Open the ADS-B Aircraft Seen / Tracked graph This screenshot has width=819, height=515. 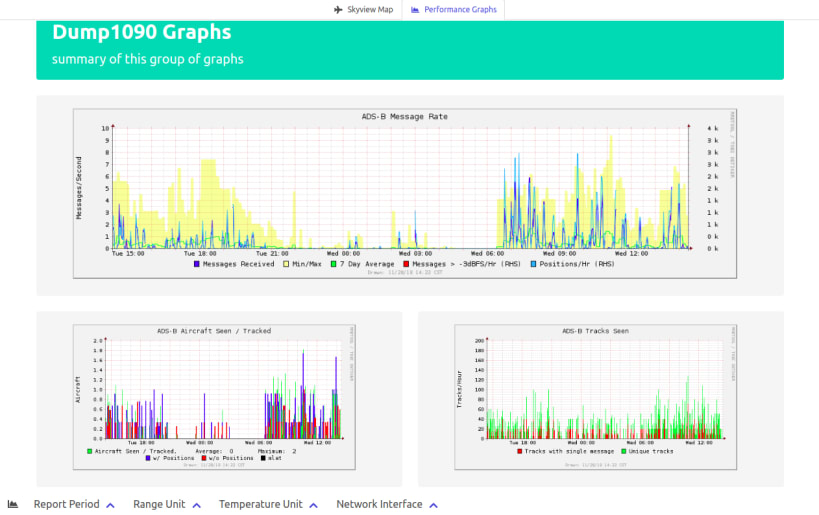pyautogui.click(x=214, y=397)
